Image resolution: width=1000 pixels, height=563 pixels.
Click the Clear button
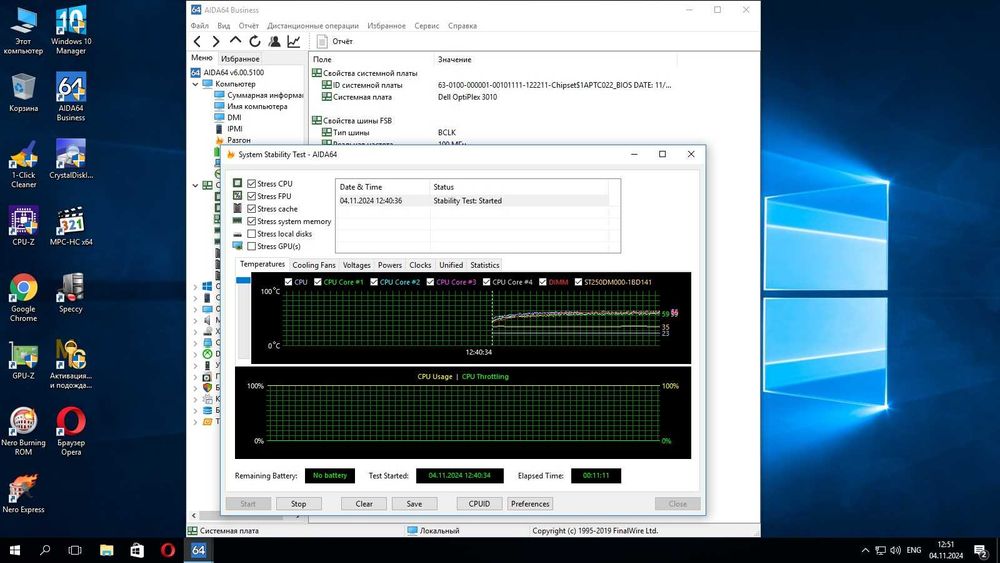tap(364, 504)
